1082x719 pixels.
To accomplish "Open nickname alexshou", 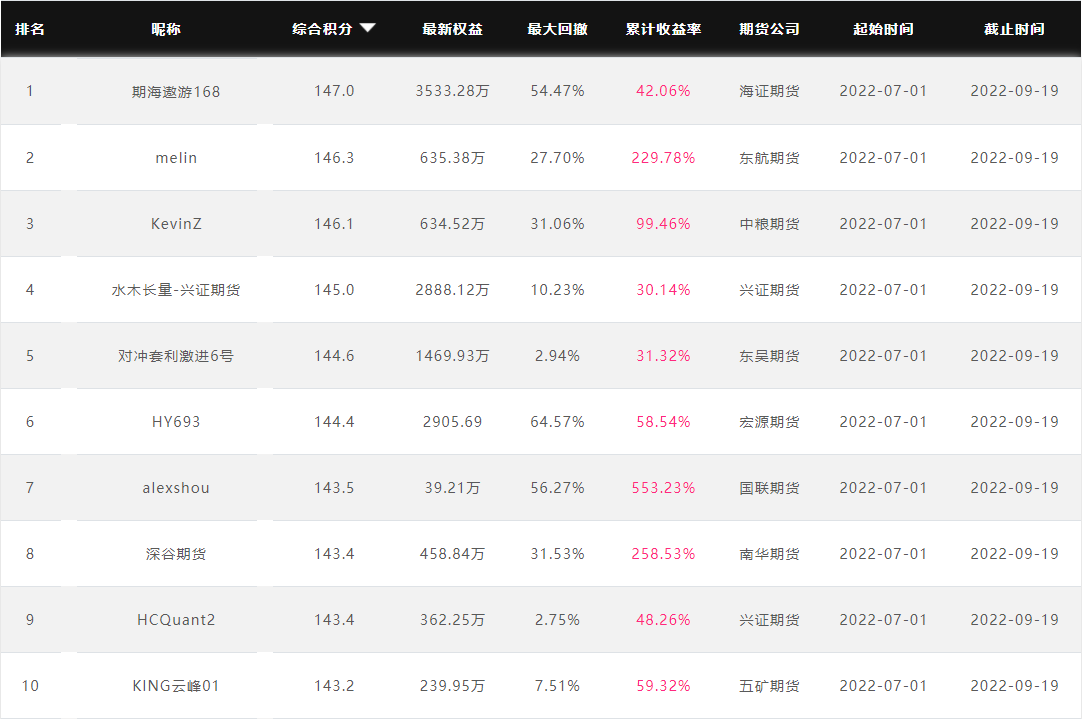I will tap(176, 488).
